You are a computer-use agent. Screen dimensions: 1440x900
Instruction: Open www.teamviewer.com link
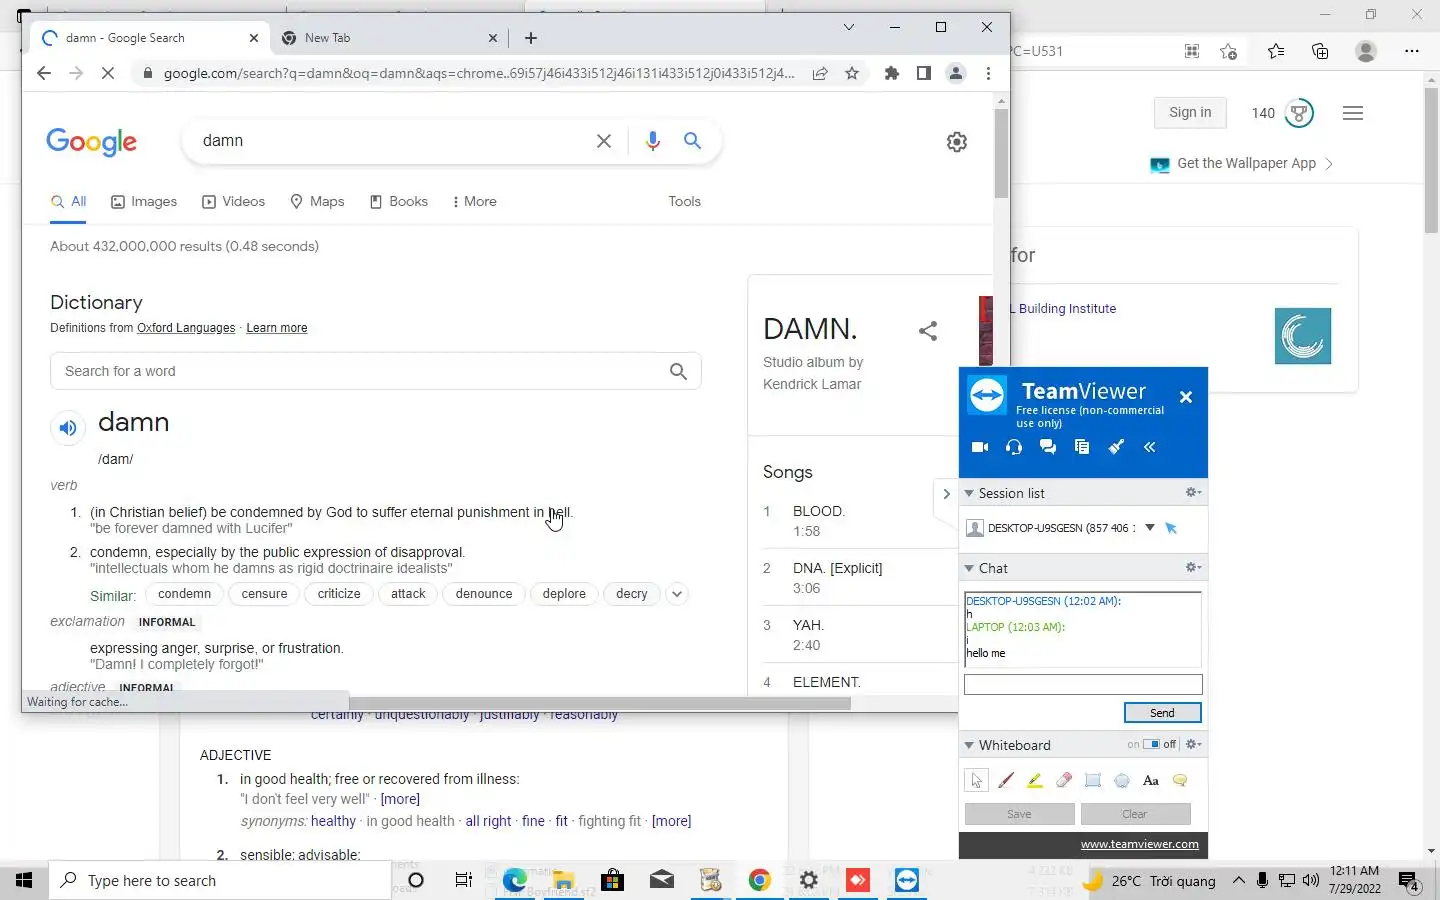[1140, 844]
